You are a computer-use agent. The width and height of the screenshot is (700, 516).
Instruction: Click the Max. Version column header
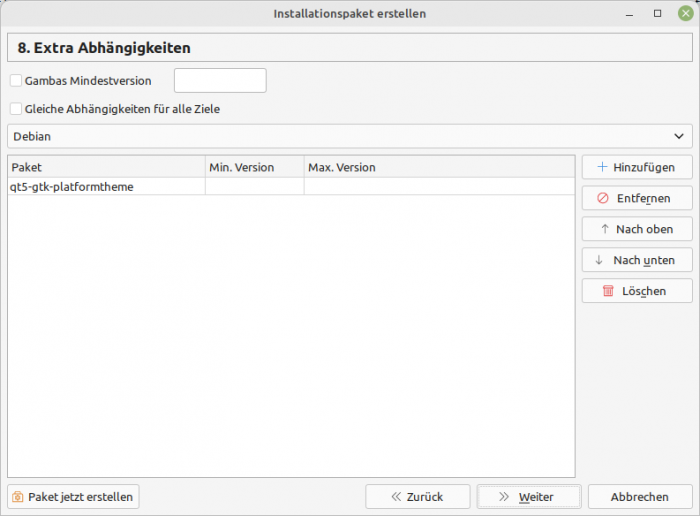(x=439, y=167)
